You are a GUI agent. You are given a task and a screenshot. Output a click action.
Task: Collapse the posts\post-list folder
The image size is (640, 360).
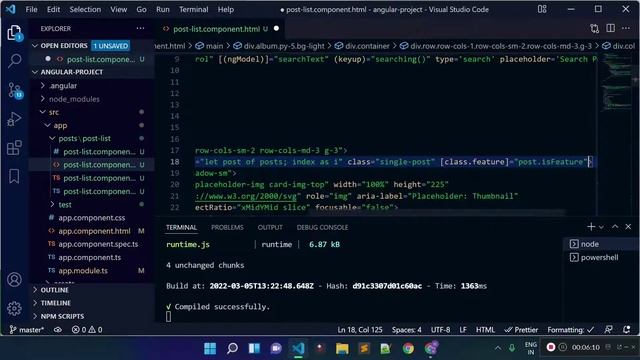52,138
